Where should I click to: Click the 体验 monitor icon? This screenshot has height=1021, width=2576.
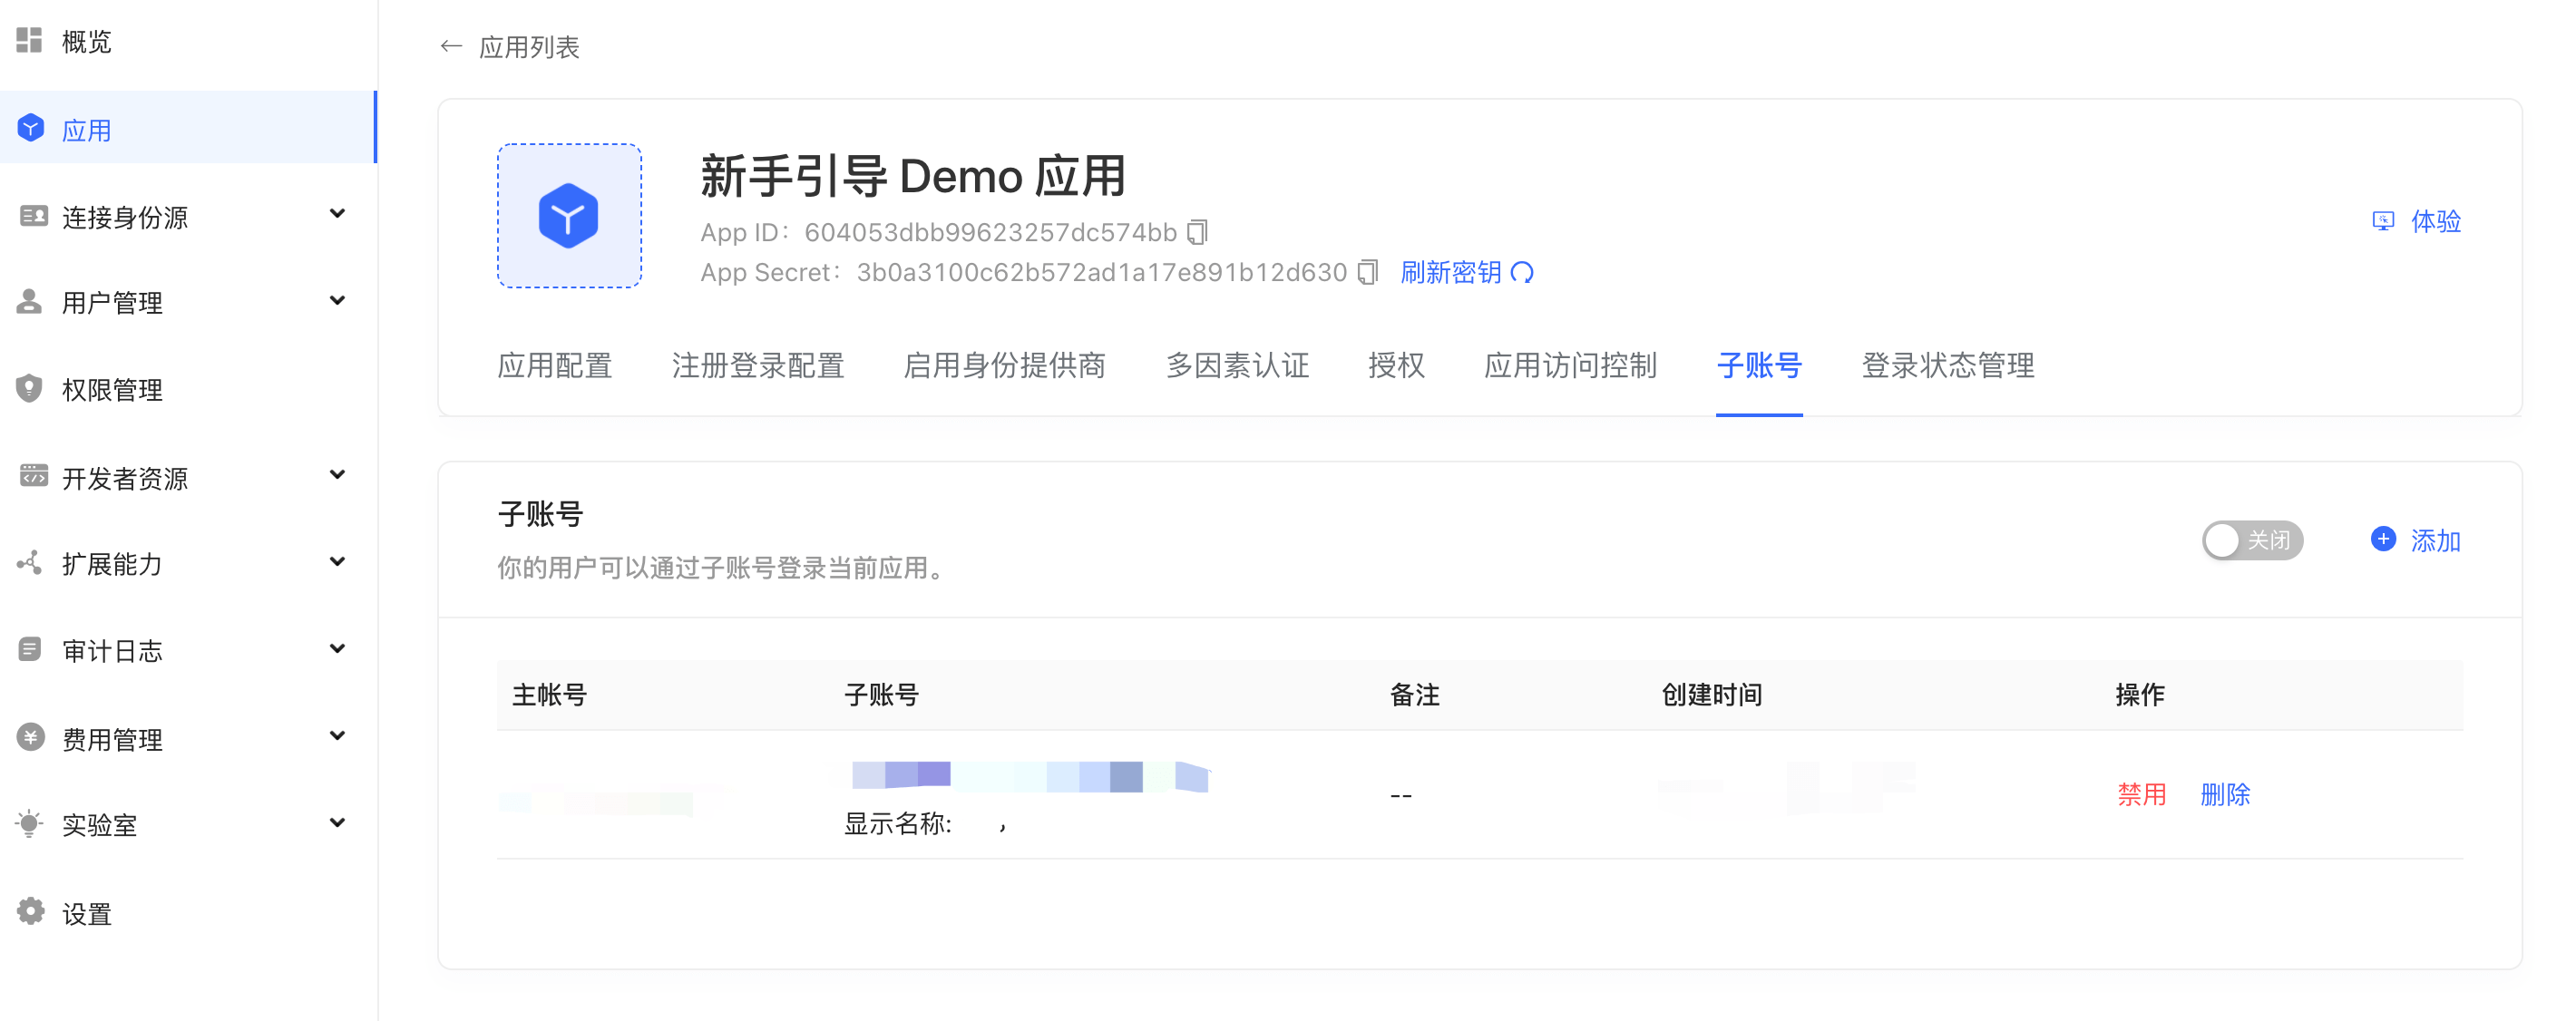point(2383,221)
